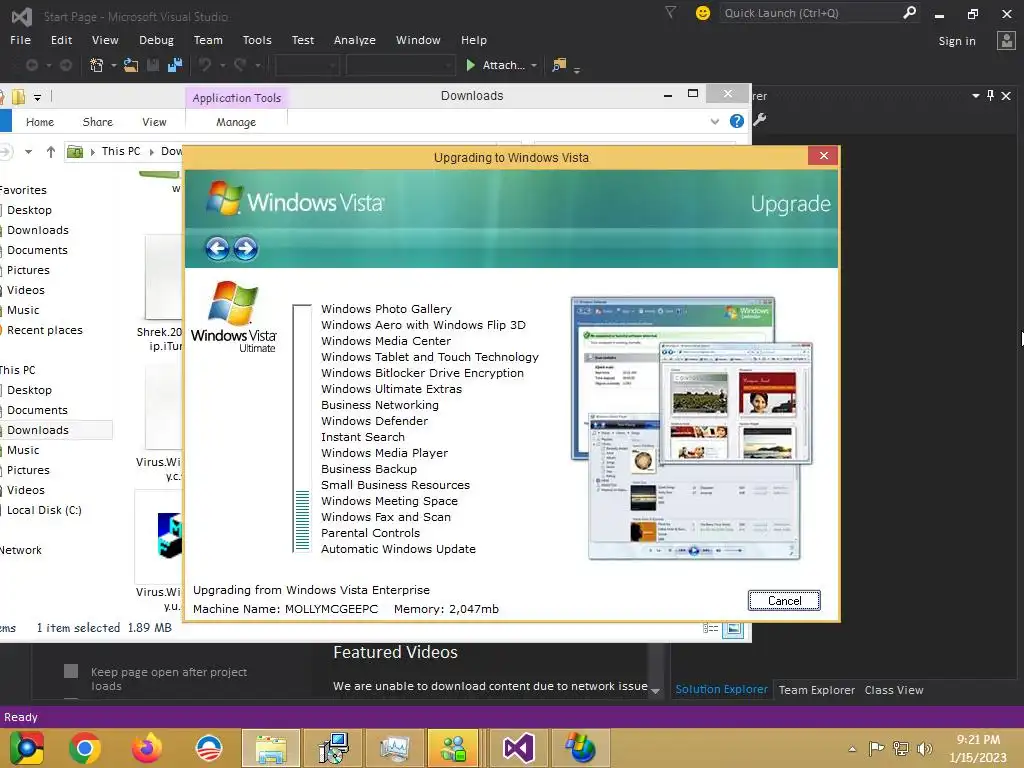
Task: Open the solution platforms combo box
Action: click(x=400, y=65)
